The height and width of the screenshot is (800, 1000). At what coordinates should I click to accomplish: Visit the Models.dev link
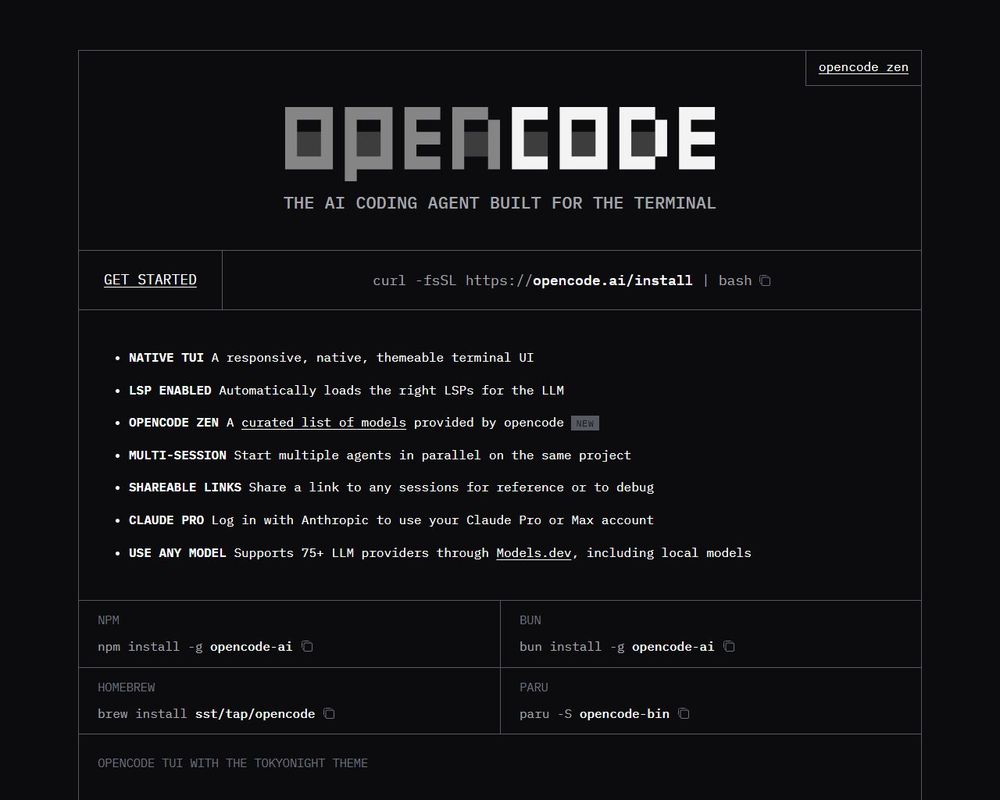[534, 552]
